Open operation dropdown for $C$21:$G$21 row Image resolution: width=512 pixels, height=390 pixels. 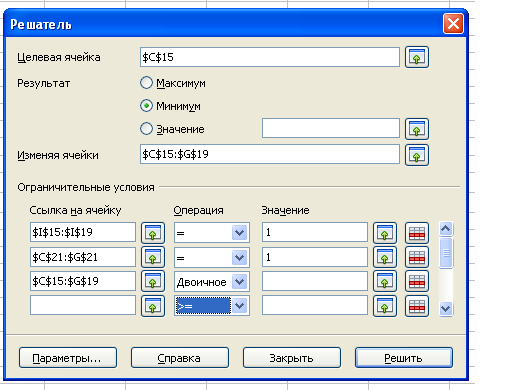click(x=240, y=257)
